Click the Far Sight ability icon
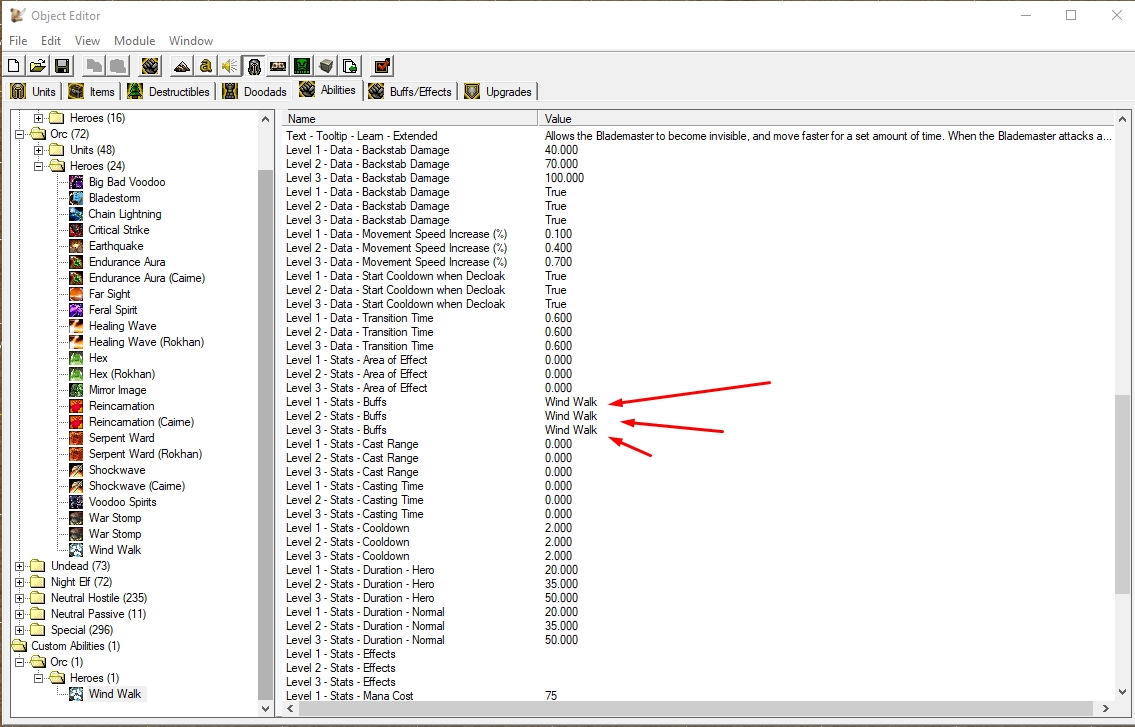The height and width of the screenshot is (727, 1135). tap(76, 294)
